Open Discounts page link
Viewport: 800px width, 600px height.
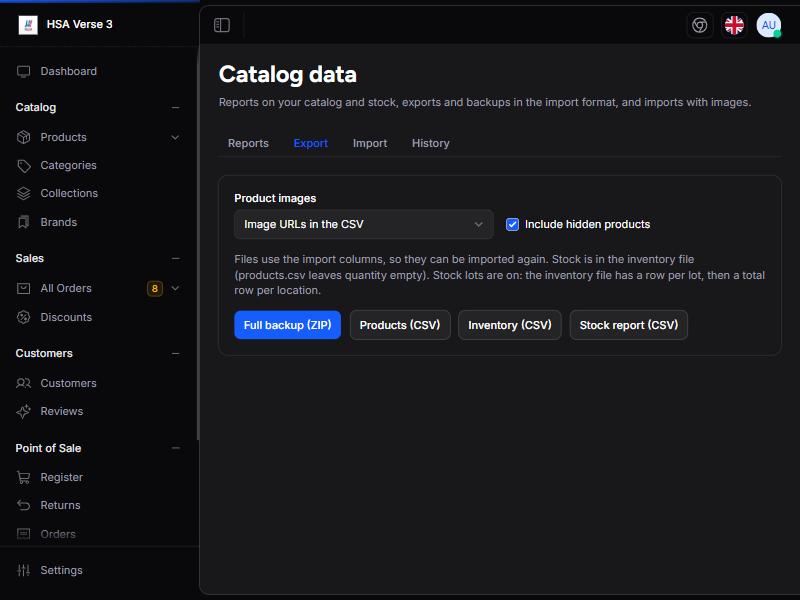pos(66,317)
